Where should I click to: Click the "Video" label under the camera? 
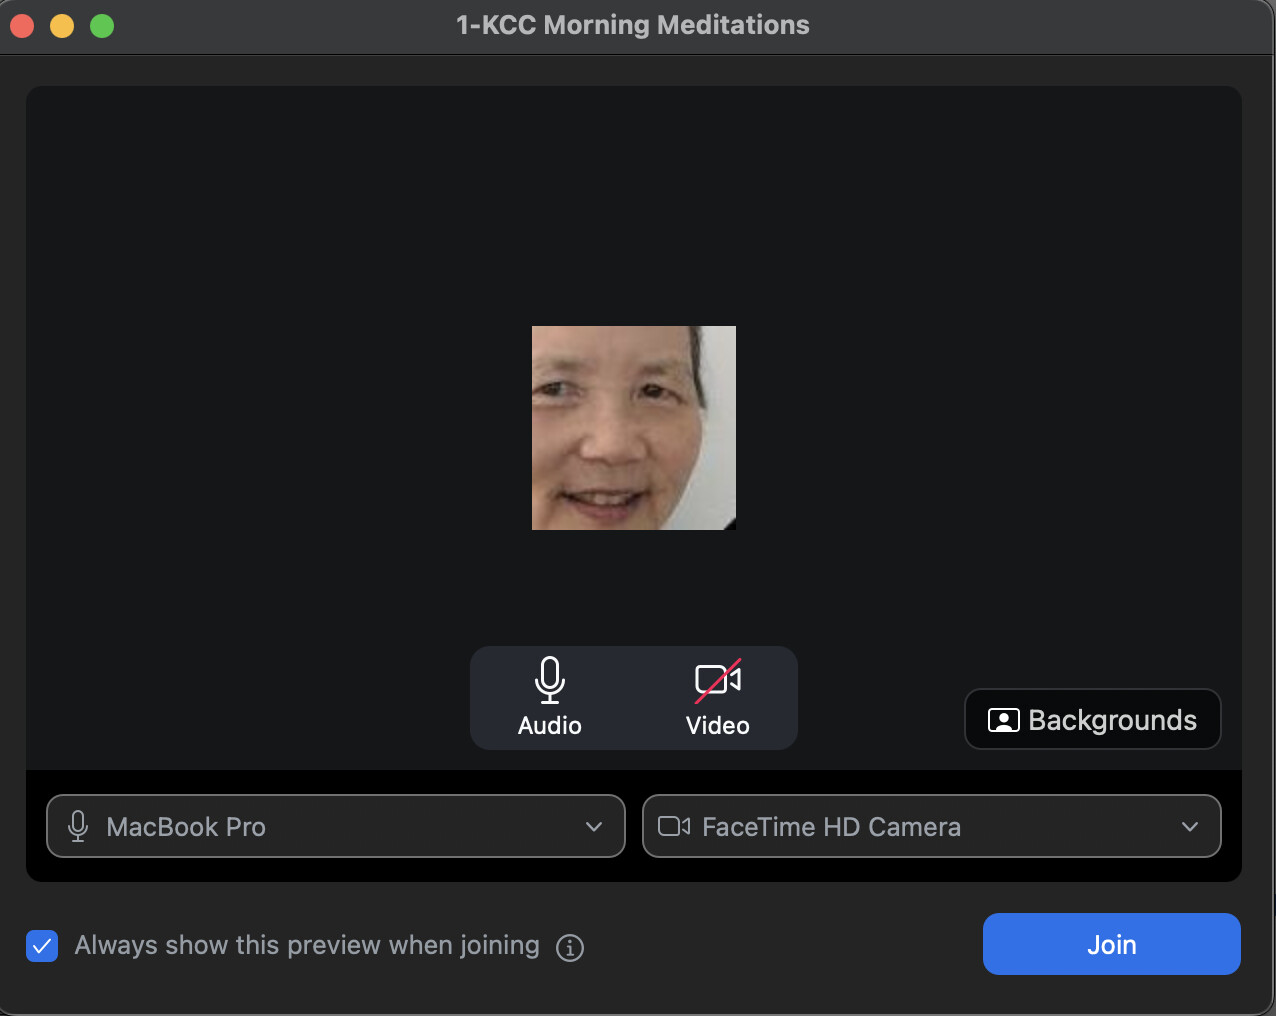point(717,726)
